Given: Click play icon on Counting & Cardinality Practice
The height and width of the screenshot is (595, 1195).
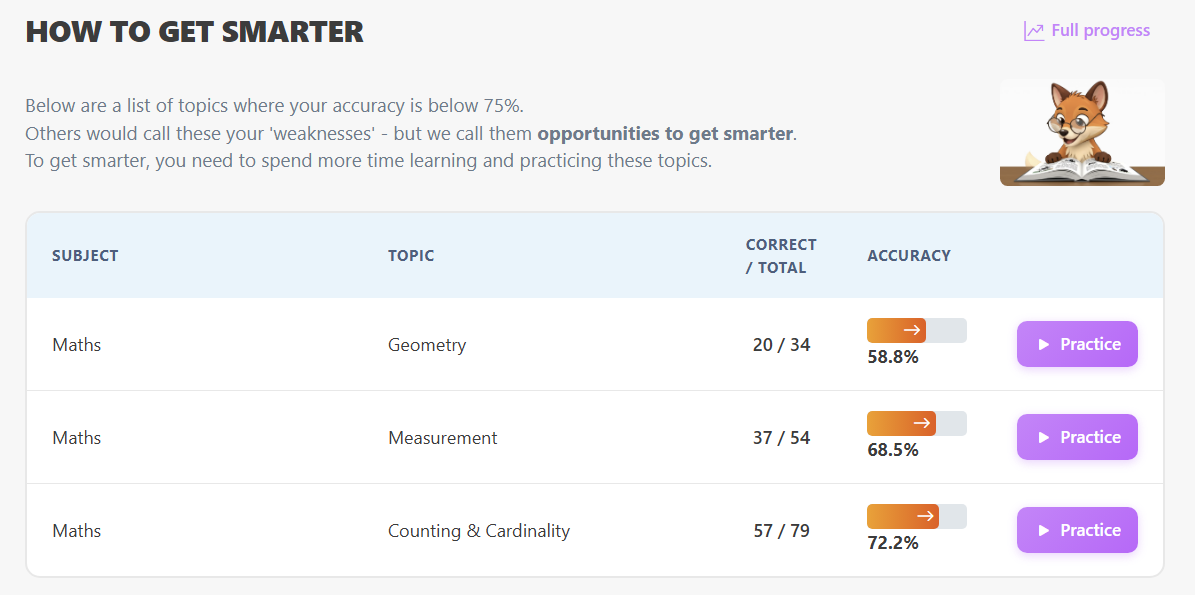Looking at the screenshot, I should [x=1044, y=531].
